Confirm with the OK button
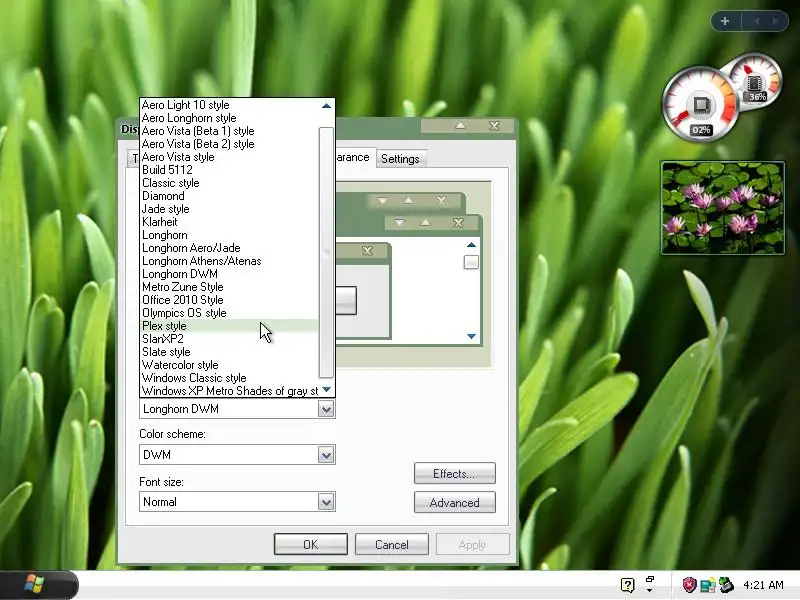Image resolution: width=800 pixels, height=600 pixels. (311, 544)
